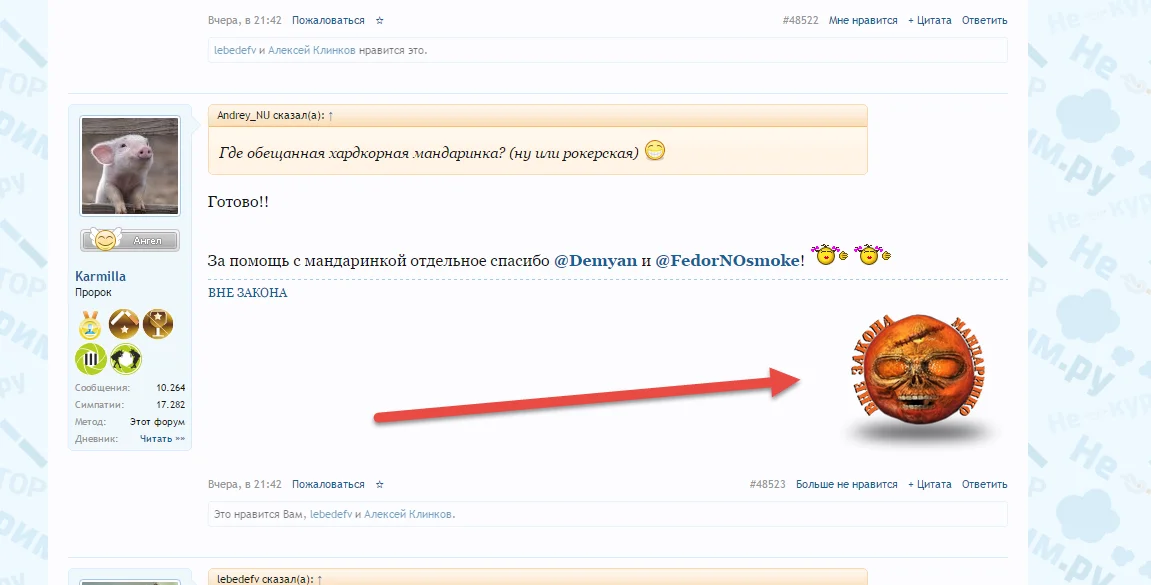This screenshot has width=1151, height=585.
Task: Click '+ Цитата' on post #48523
Action: tap(929, 484)
